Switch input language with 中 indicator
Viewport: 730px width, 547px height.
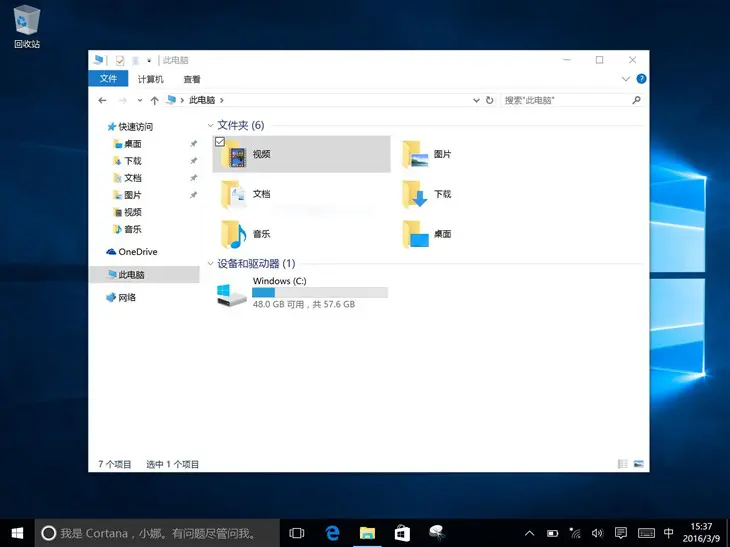[668, 533]
